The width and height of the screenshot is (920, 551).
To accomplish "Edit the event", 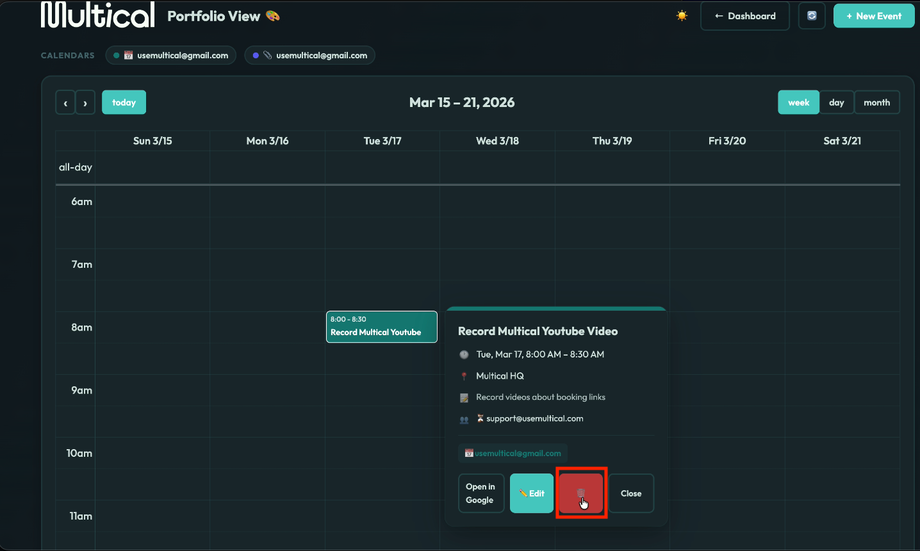I will pyautogui.click(x=532, y=493).
